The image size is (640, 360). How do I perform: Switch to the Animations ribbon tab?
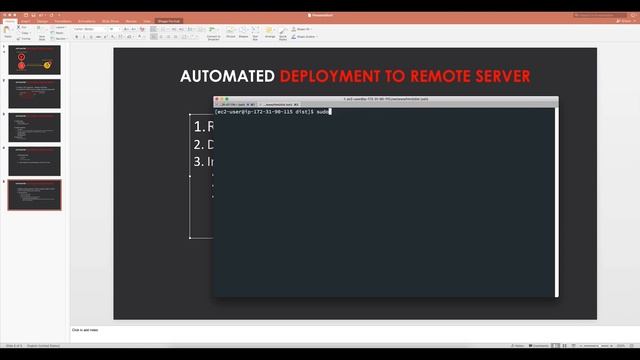tap(87, 21)
